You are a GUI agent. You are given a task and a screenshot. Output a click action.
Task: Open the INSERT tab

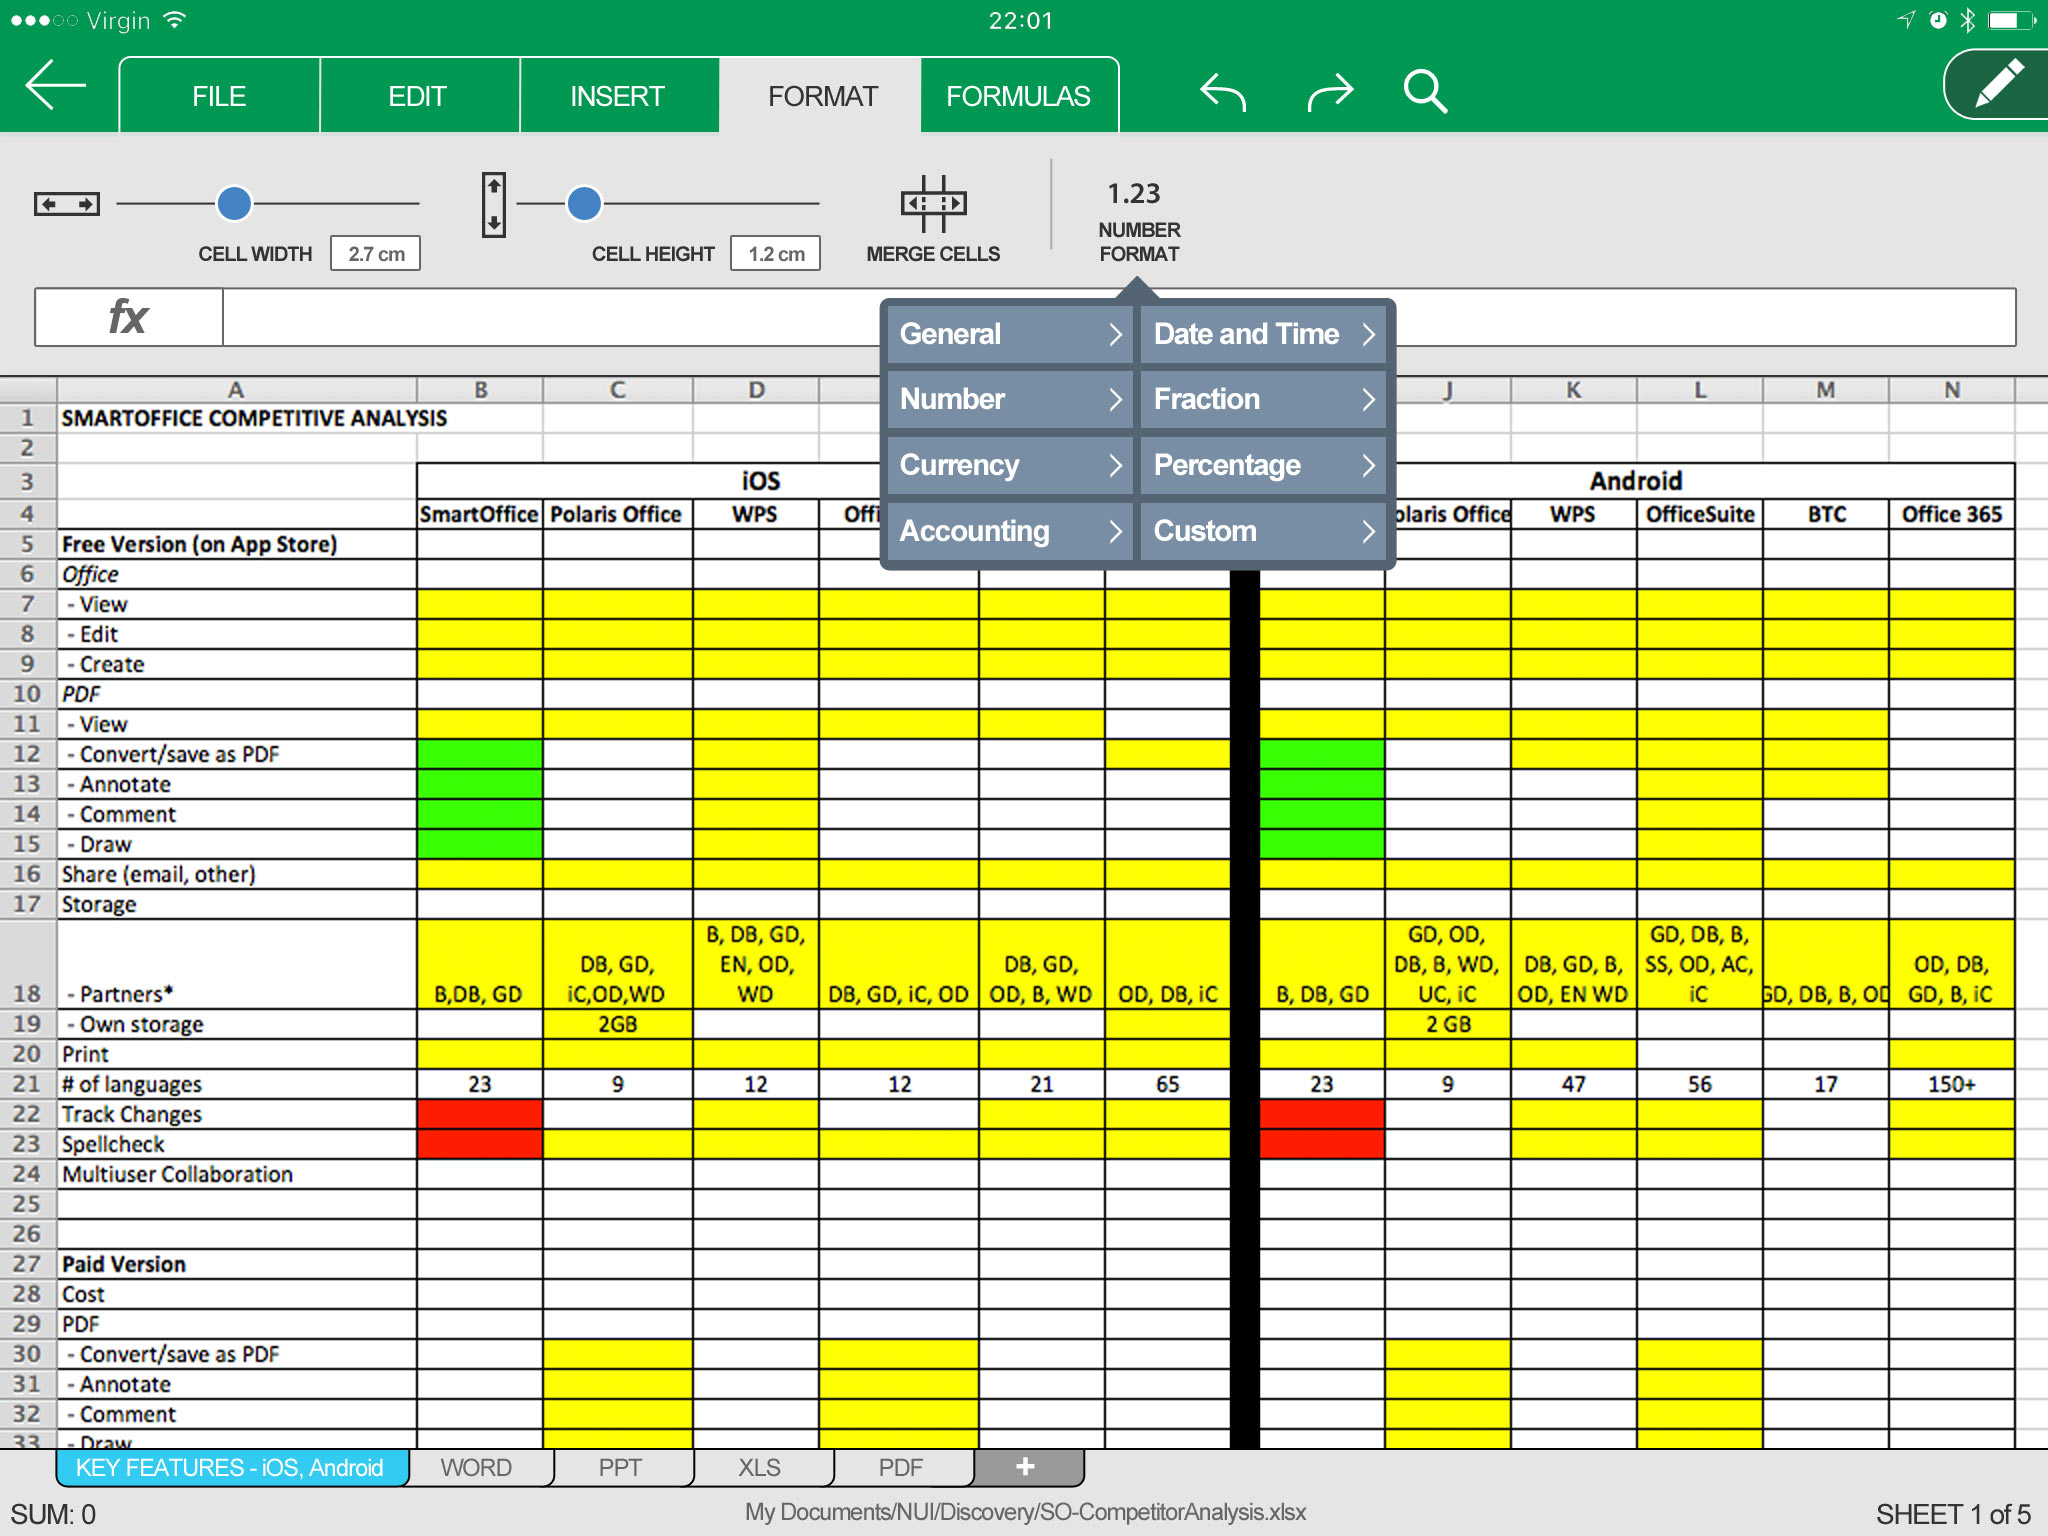(617, 96)
